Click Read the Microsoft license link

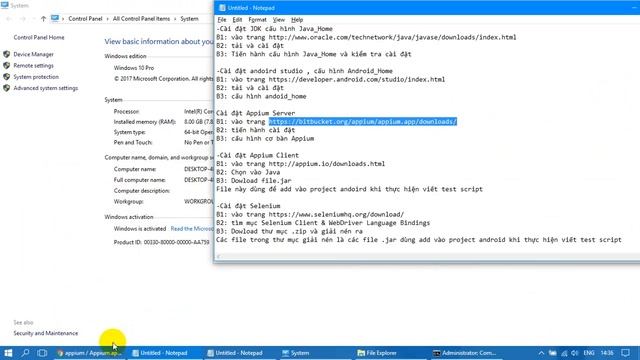pyautogui.click(x=192, y=229)
